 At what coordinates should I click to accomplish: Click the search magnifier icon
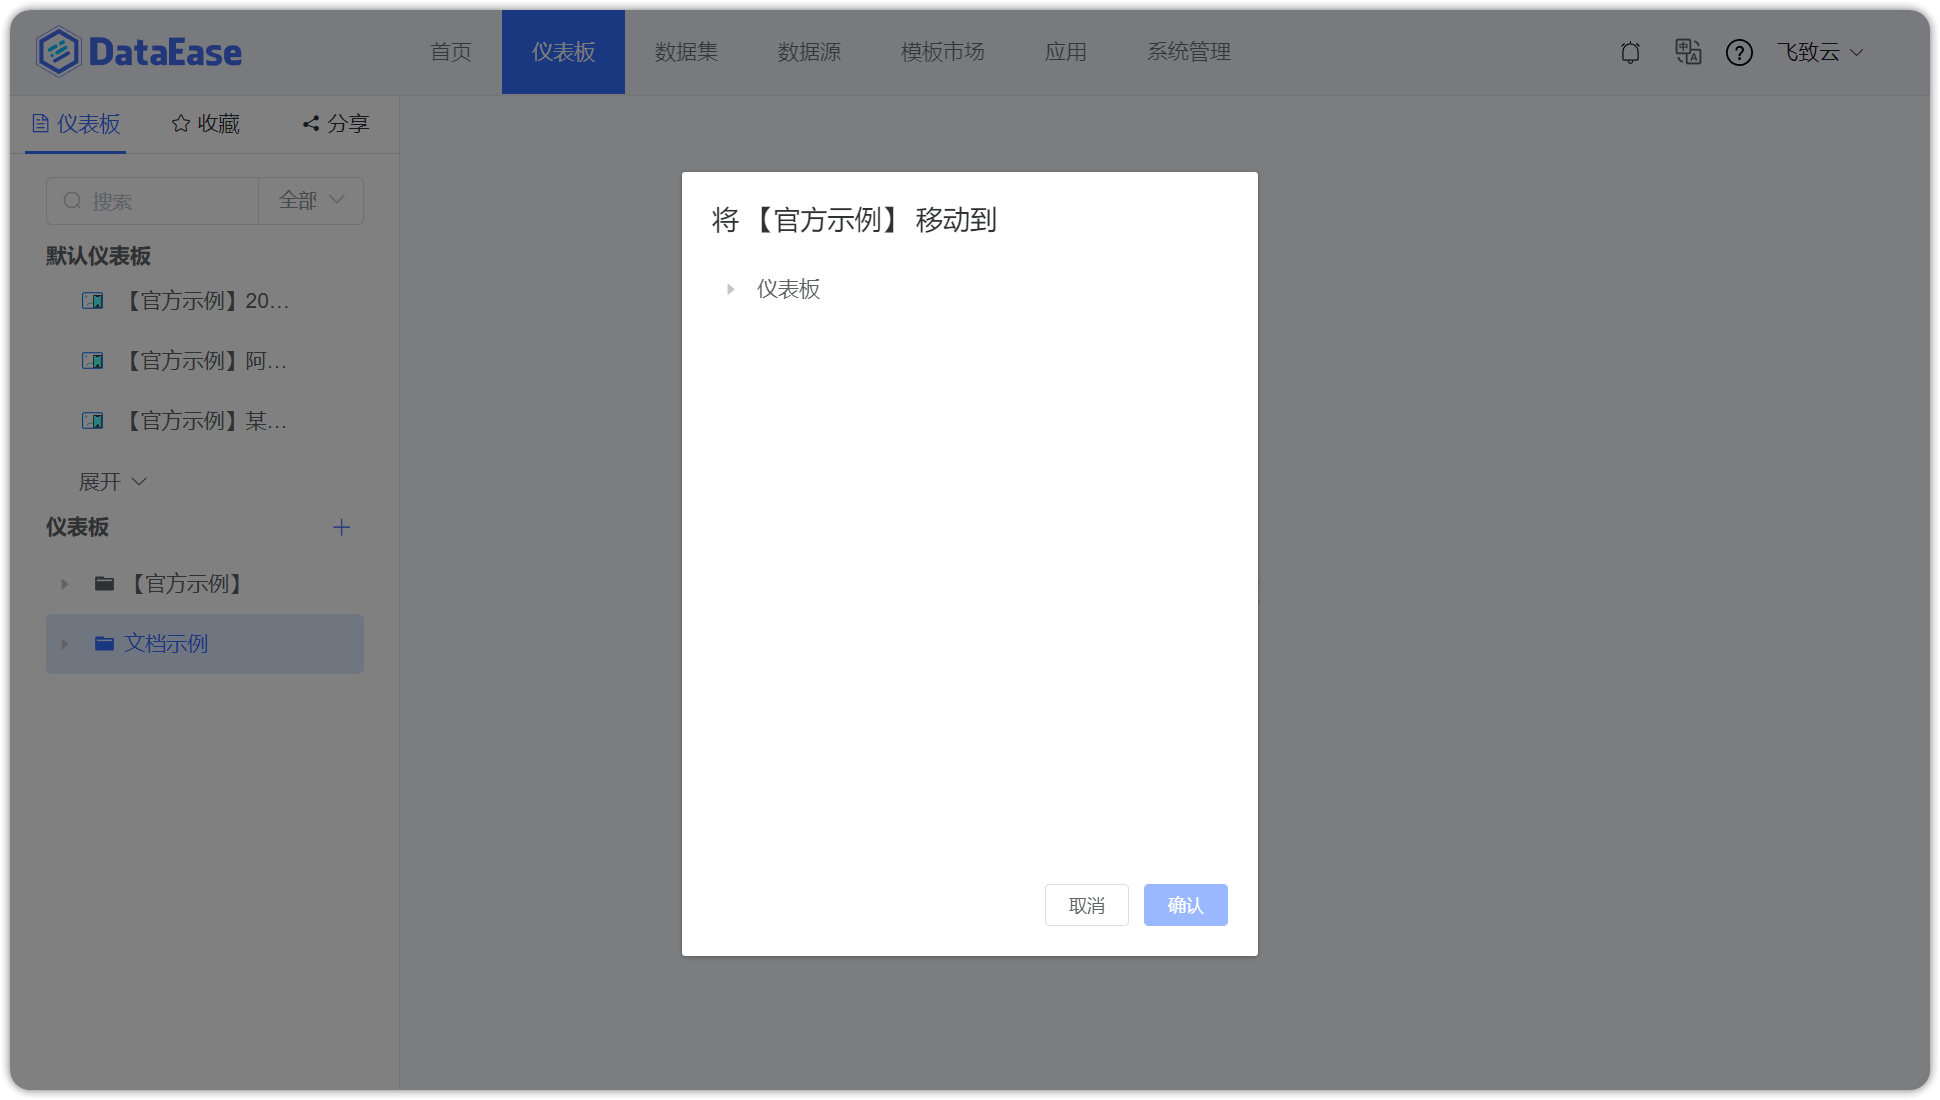72,201
